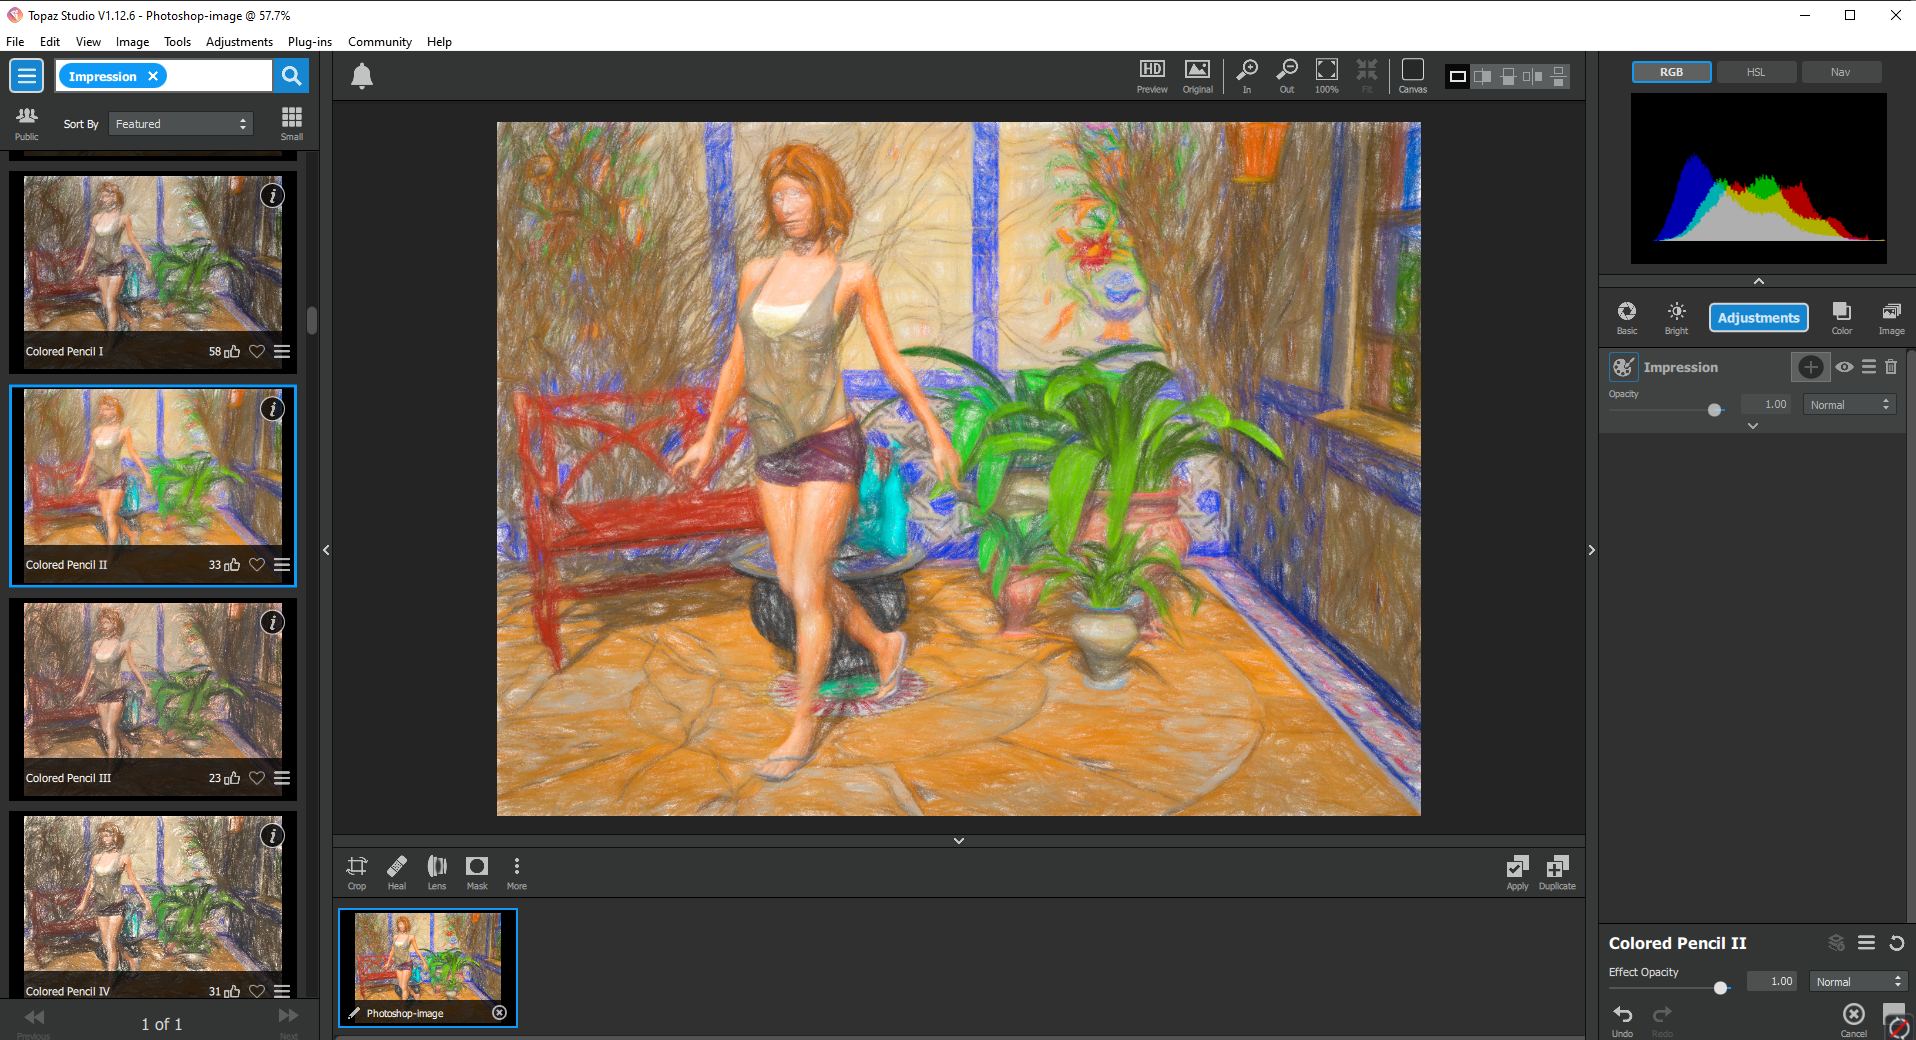1916x1040 pixels.
Task: Like the Colored Pencil I effect
Action: 232,351
